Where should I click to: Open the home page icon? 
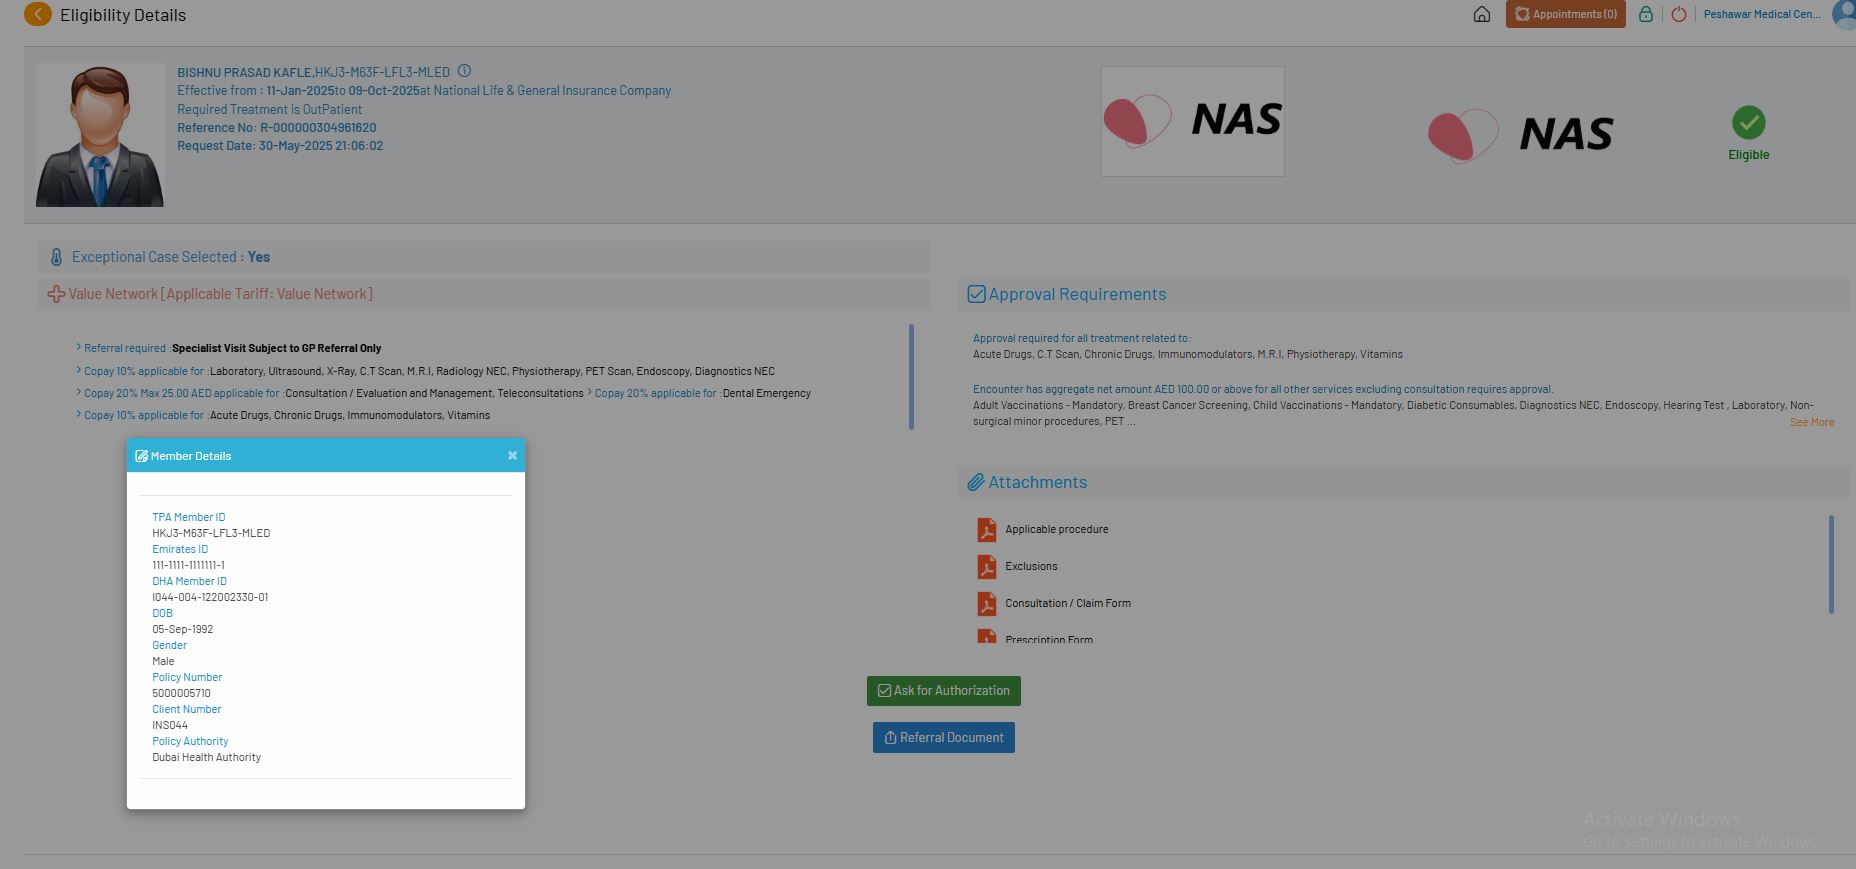[1482, 14]
